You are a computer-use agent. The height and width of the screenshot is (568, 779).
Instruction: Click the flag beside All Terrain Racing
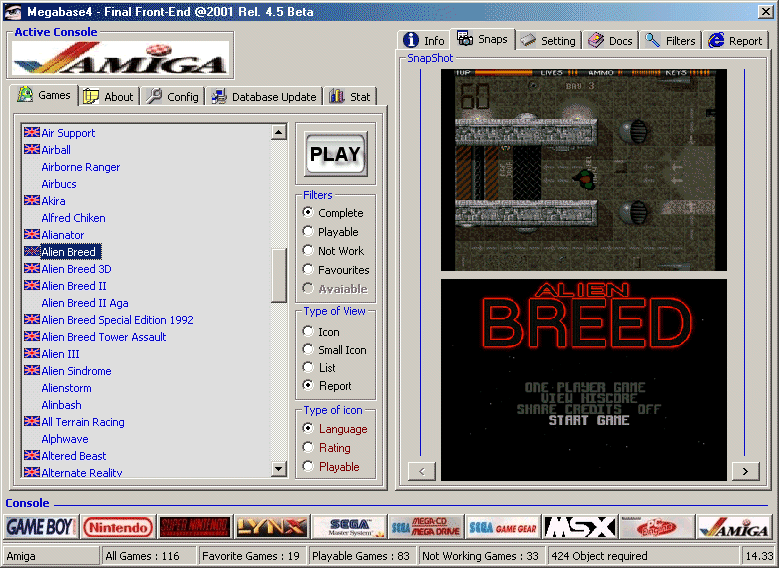(x=32, y=421)
